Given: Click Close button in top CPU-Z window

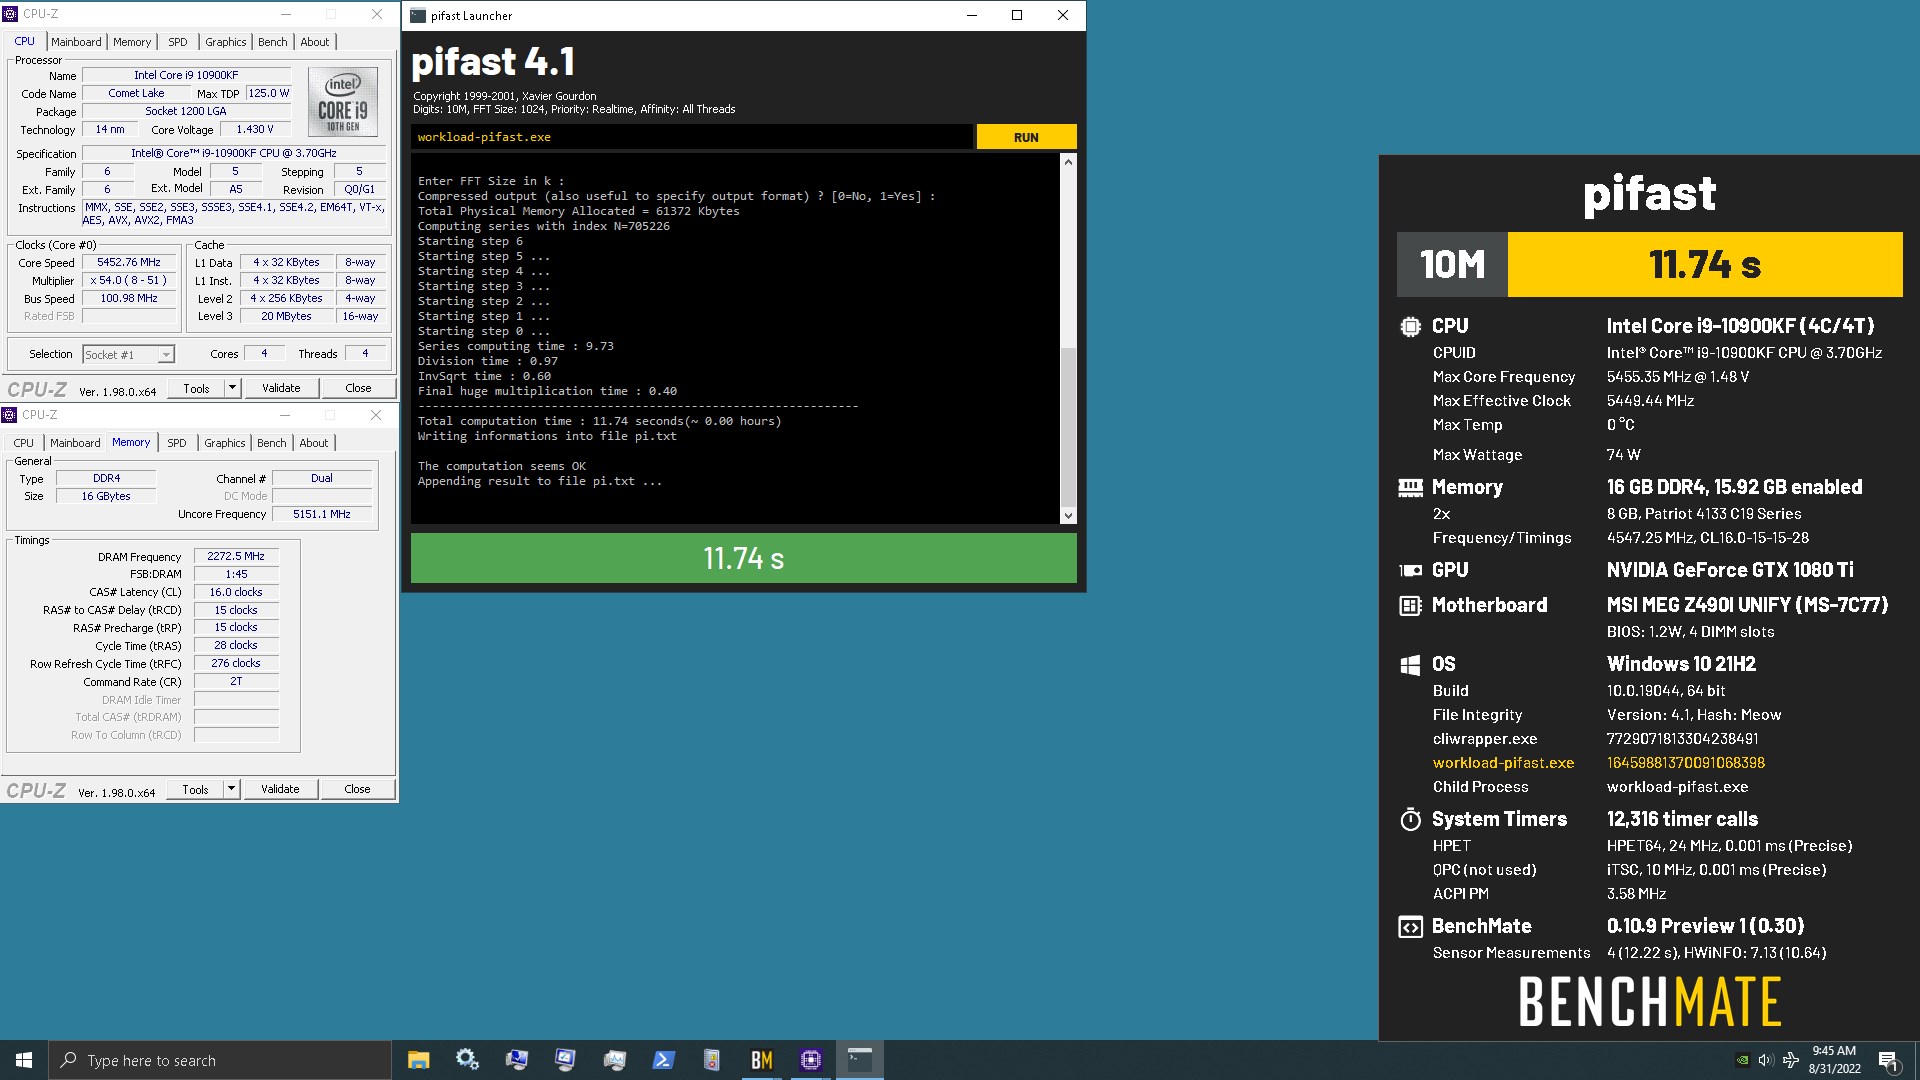Looking at the screenshot, I should [x=358, y=388].
